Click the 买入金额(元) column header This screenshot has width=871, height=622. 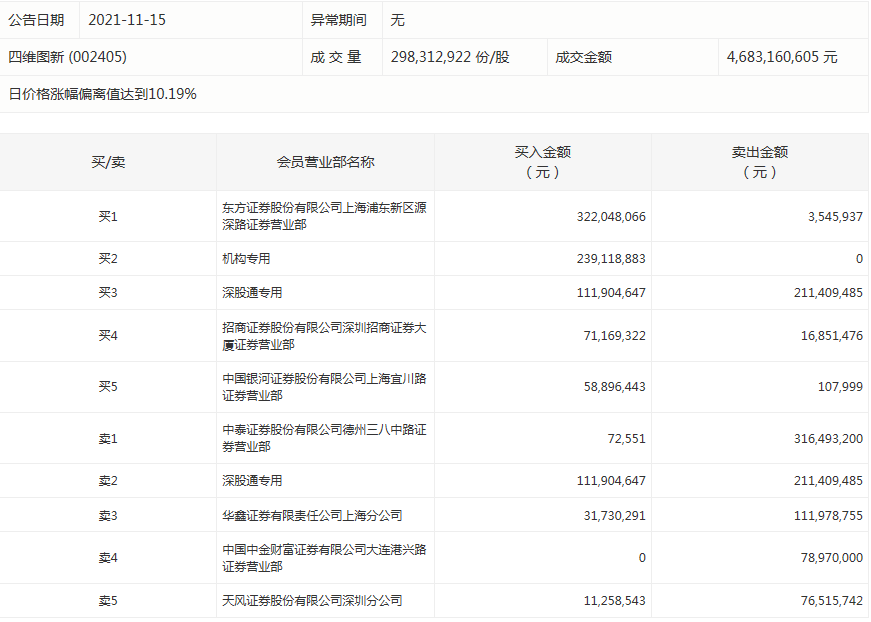point(543,162)
